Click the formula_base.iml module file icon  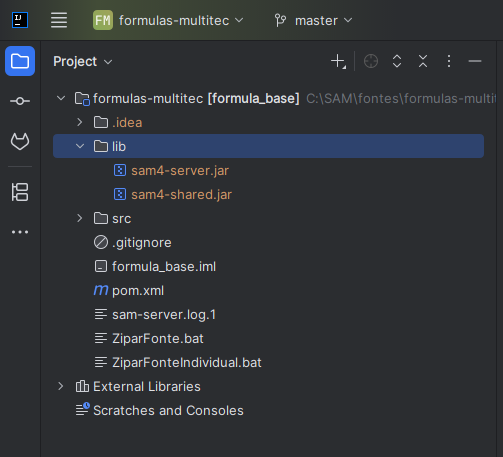point(101,266)
